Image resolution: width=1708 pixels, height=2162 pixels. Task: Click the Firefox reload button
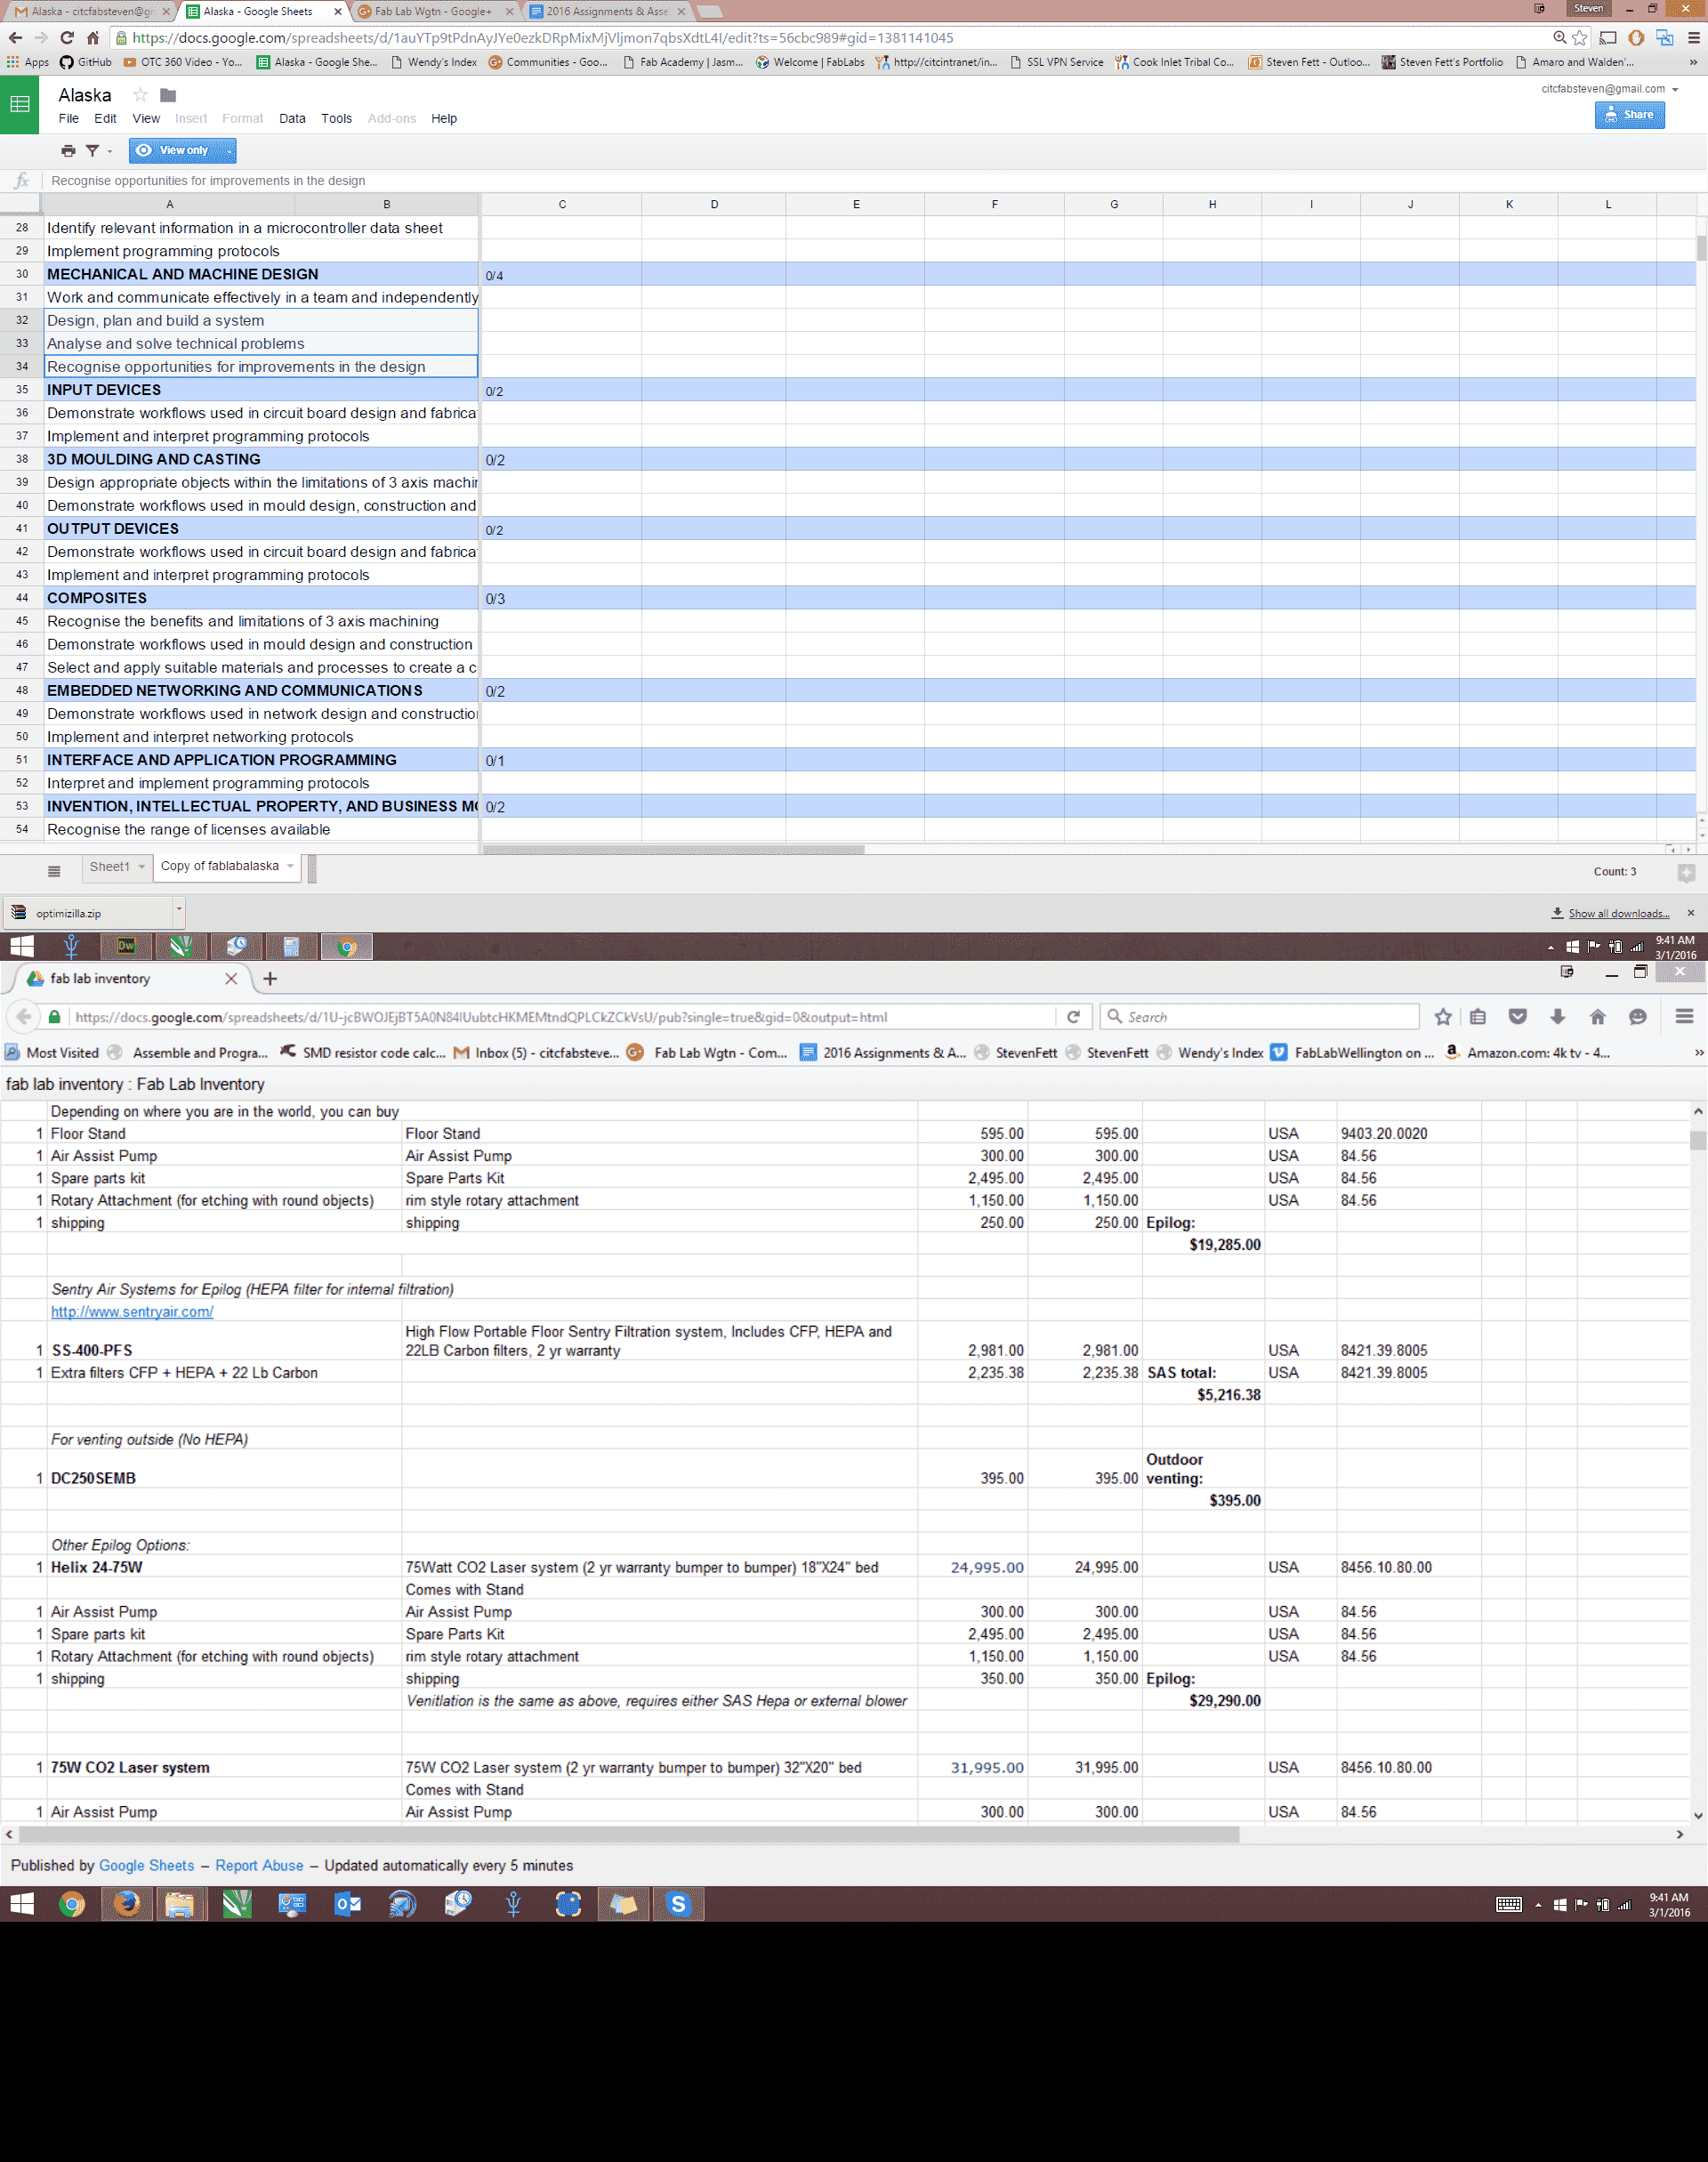pos(1074,1017)
